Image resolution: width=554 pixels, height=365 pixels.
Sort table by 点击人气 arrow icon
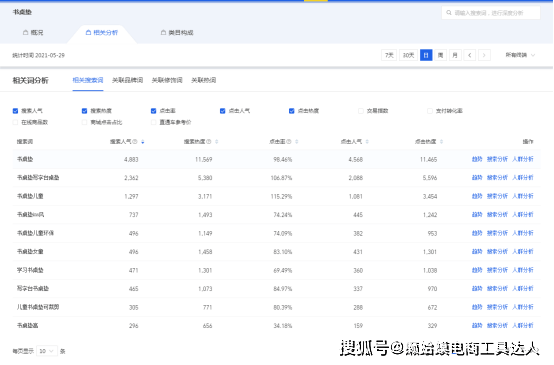click(367, 142)
